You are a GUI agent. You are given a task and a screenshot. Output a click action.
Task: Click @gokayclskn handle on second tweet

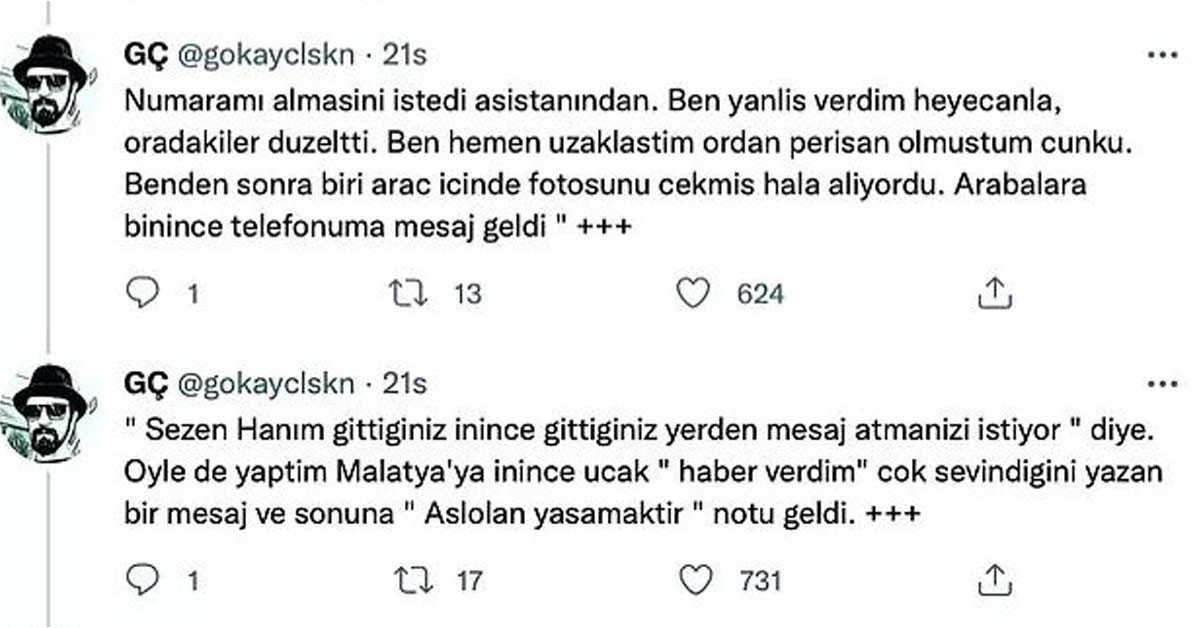(267, 384)
